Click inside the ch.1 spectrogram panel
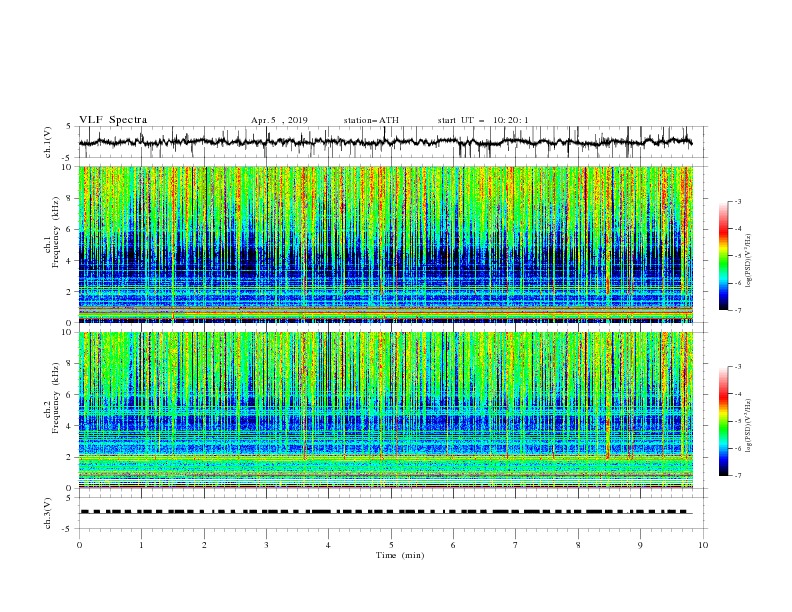The height and width of the screenshot is (612, 792). point(386,244)
